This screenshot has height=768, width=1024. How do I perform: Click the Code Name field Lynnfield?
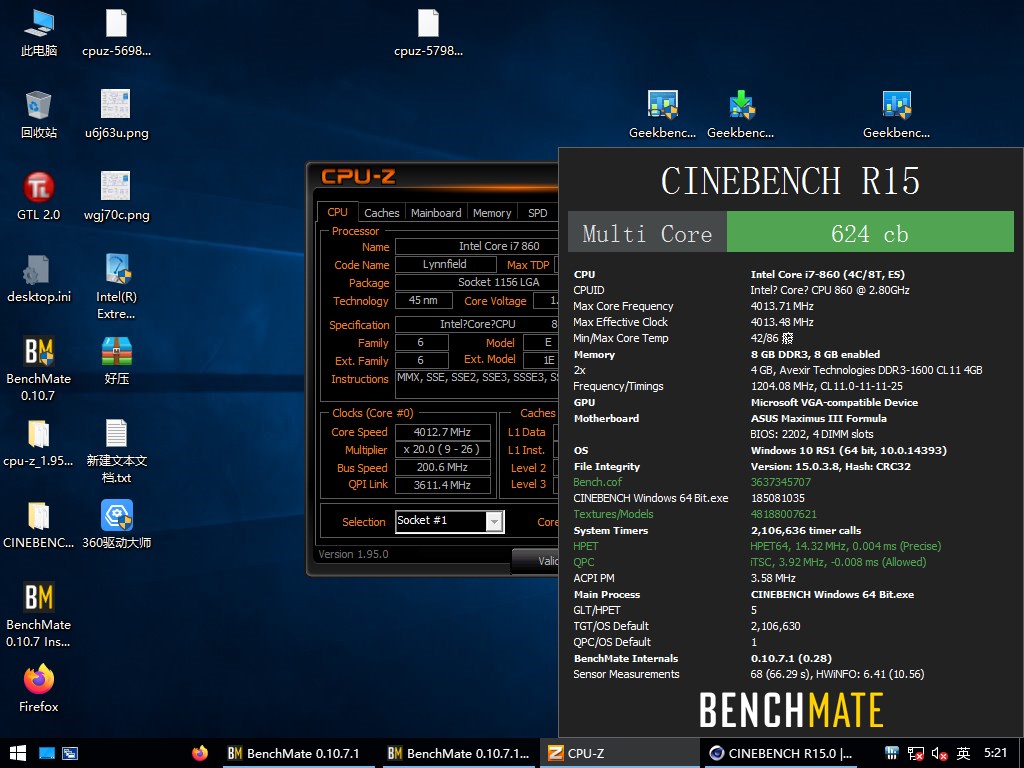pyautogui.click(x=445, y=264)
